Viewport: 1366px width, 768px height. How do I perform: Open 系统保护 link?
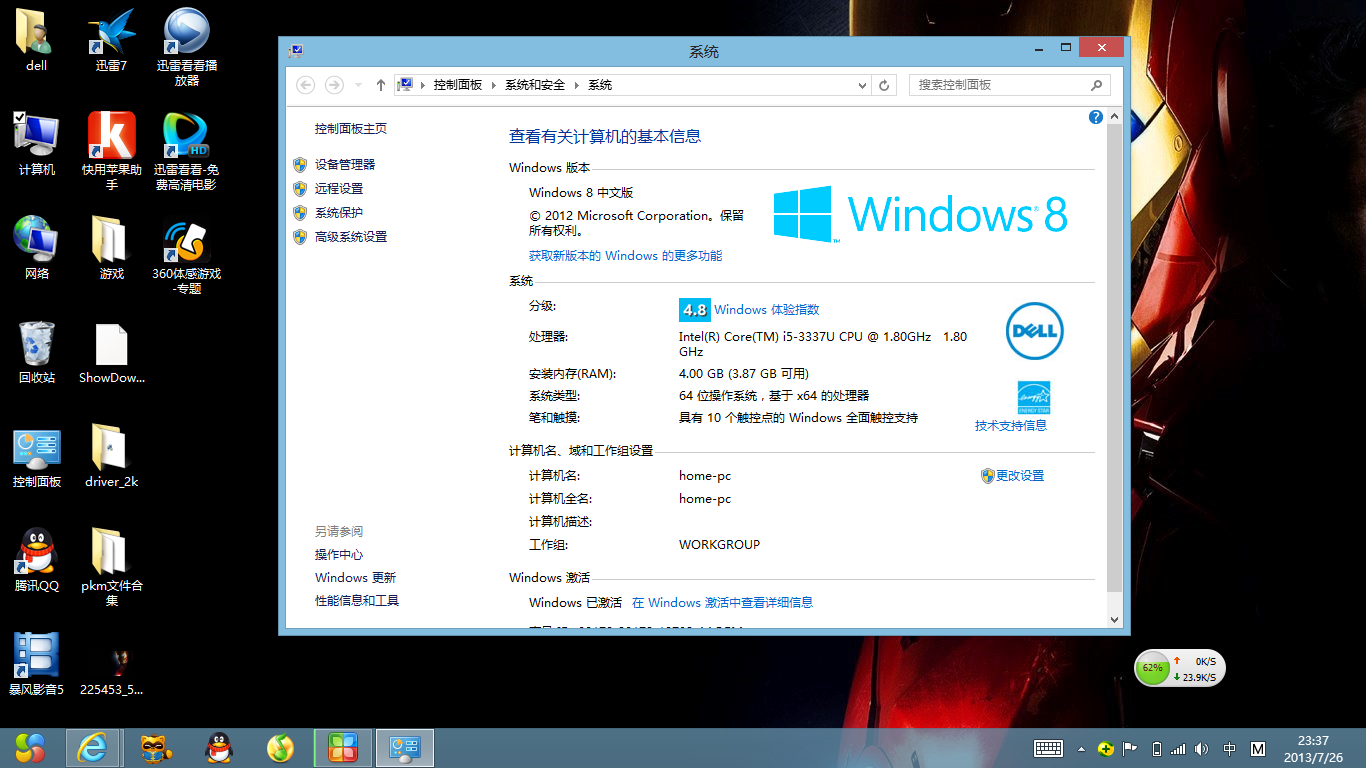click(339, 213)
